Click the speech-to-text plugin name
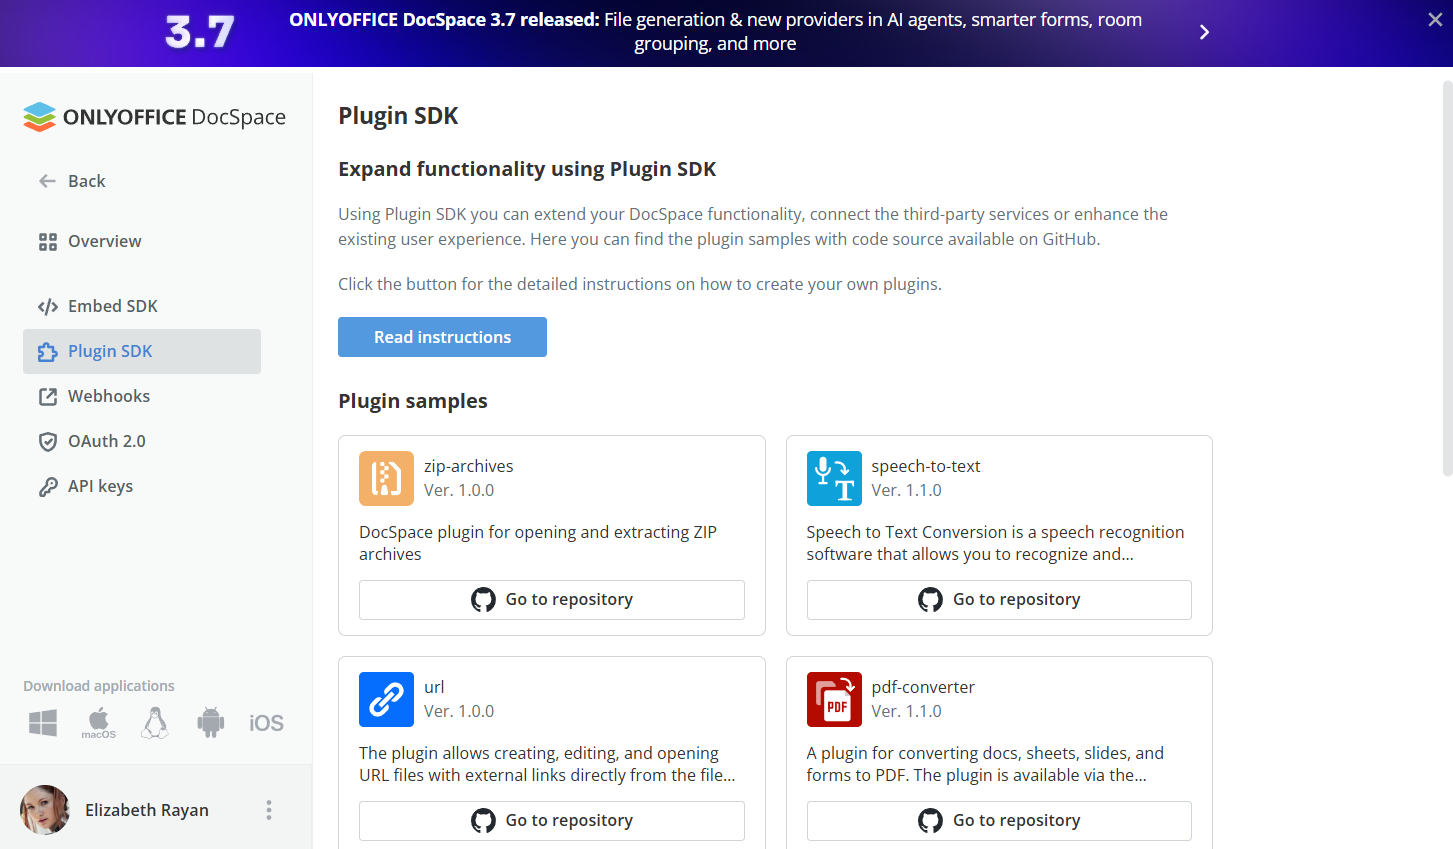 925,466
